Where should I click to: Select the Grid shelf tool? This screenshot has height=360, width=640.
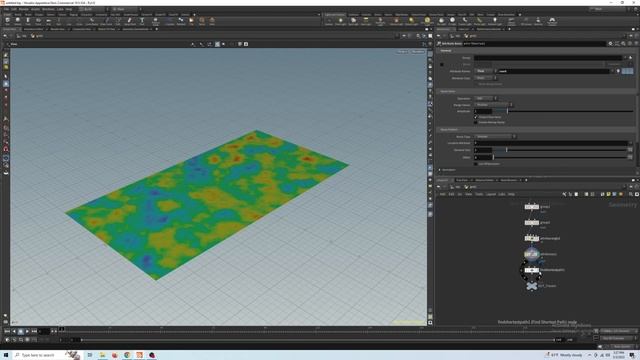pyautogui.click(x=48, y=21)
